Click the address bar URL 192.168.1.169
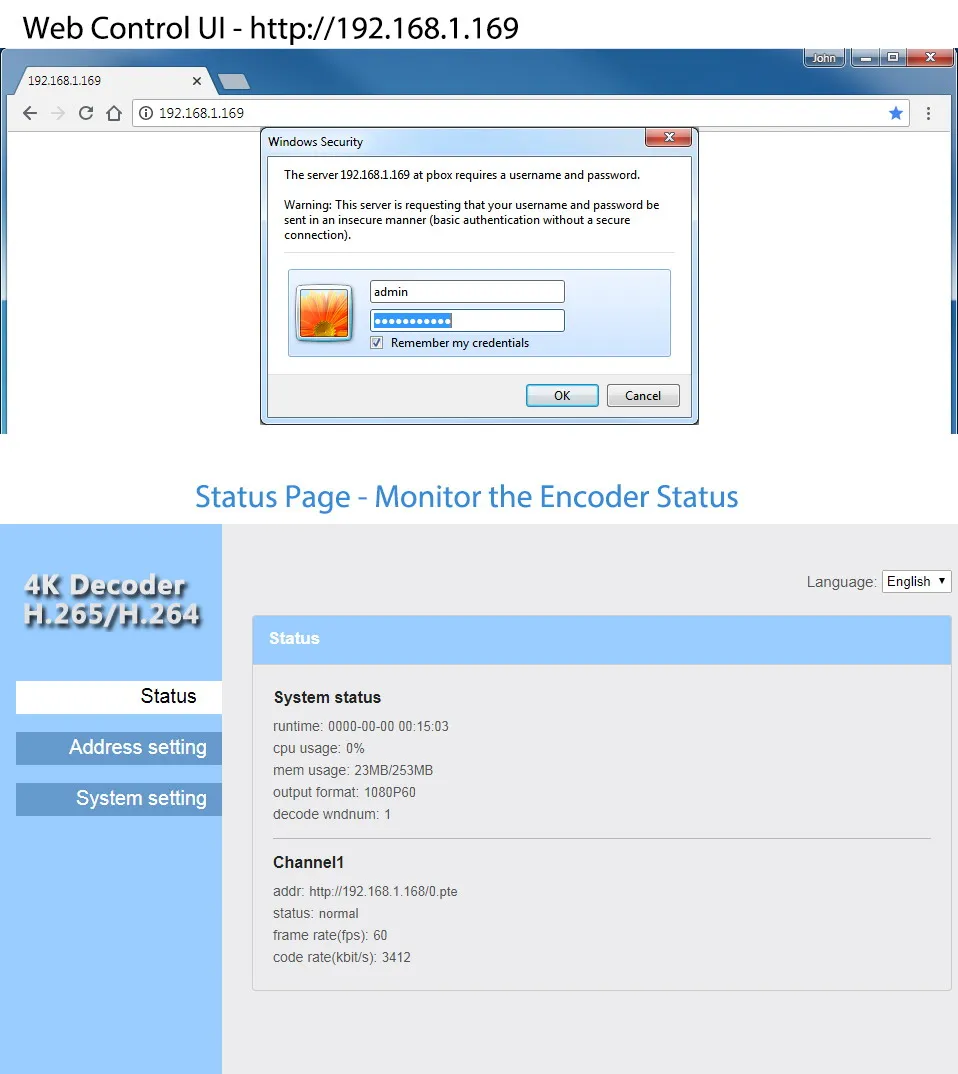 [201, 113]
